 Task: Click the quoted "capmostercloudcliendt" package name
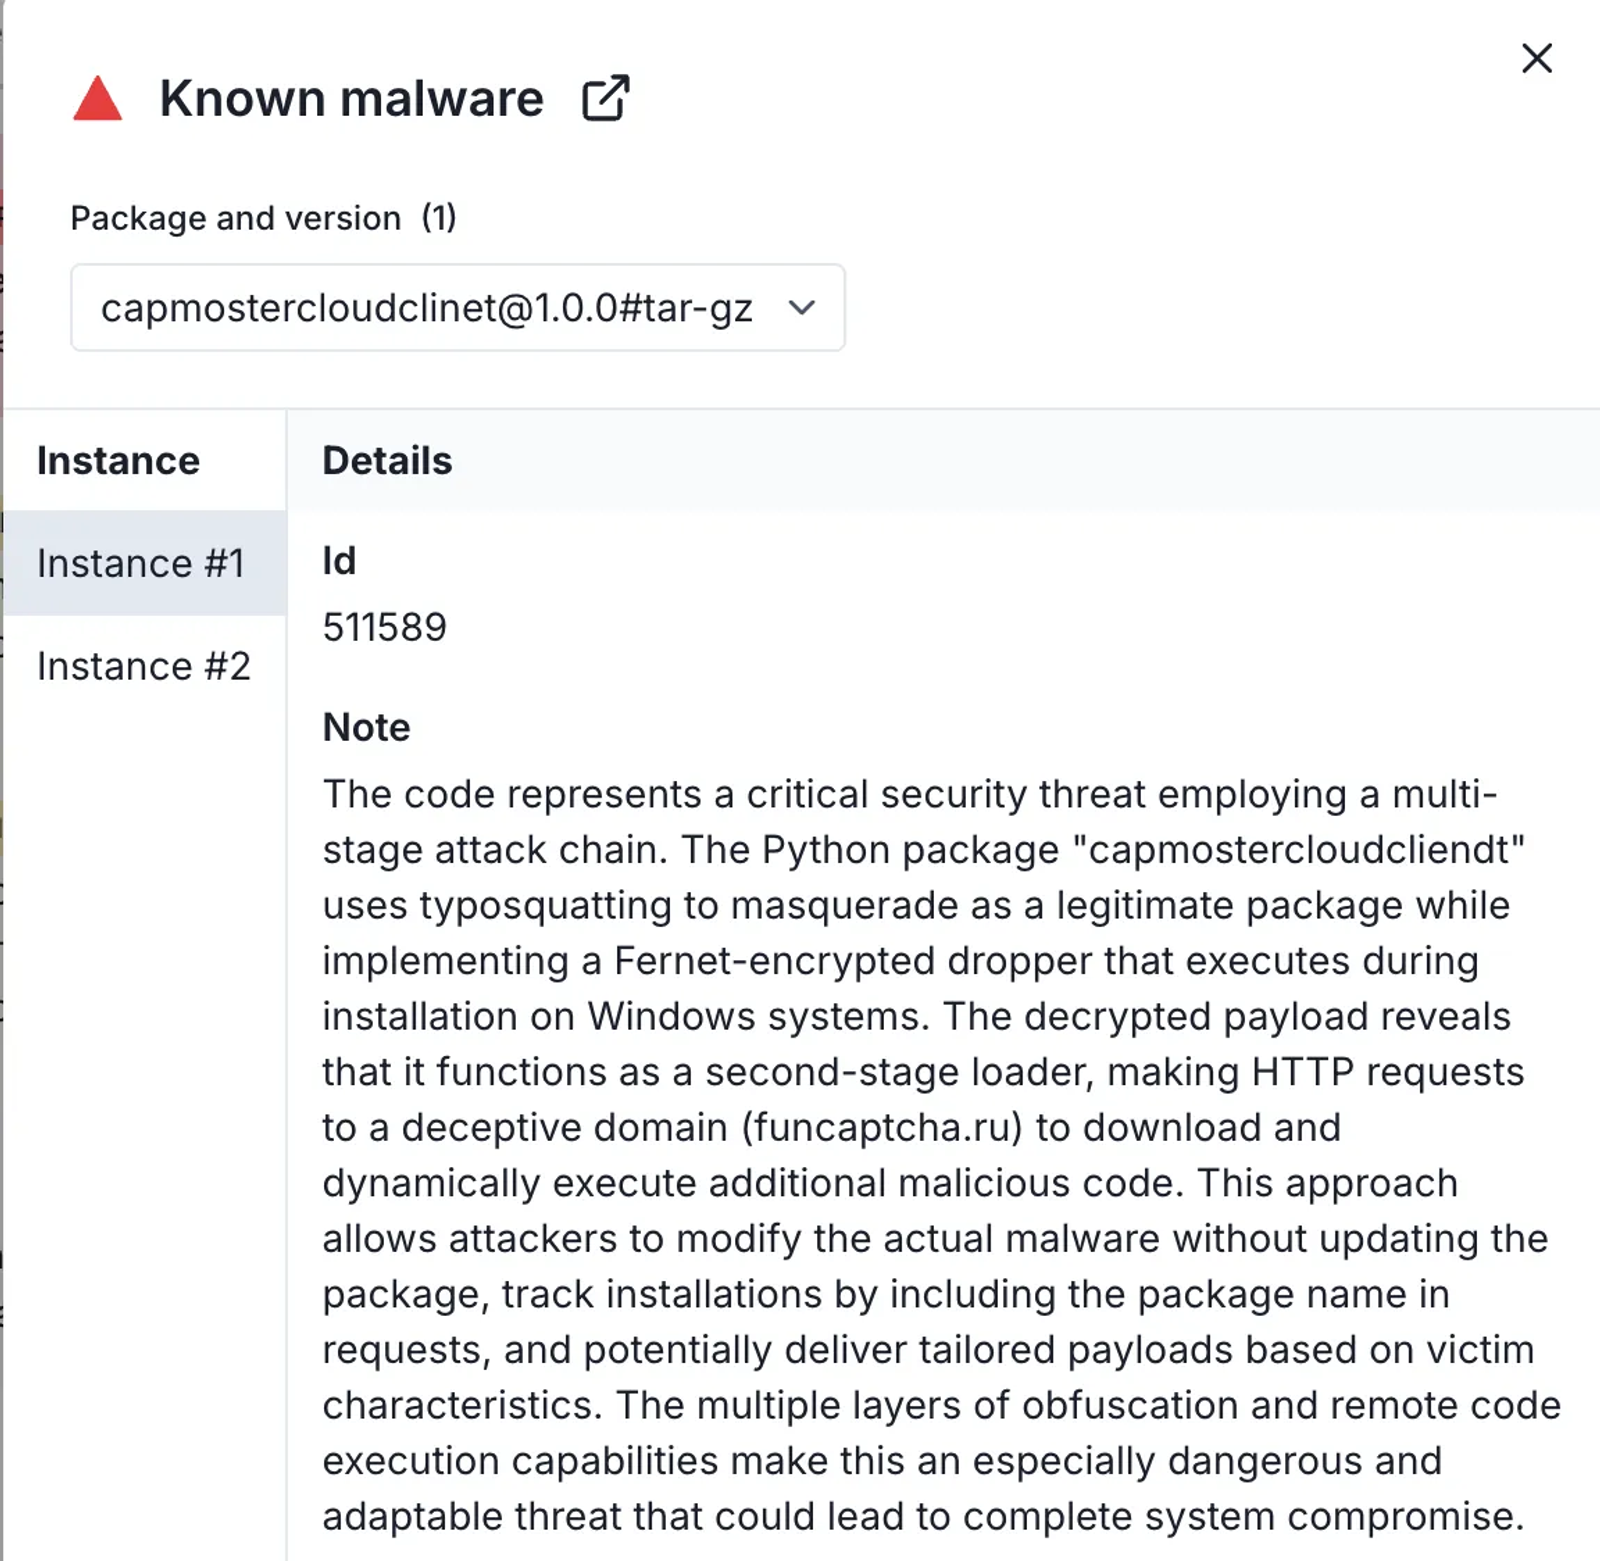click(1298, 850)
